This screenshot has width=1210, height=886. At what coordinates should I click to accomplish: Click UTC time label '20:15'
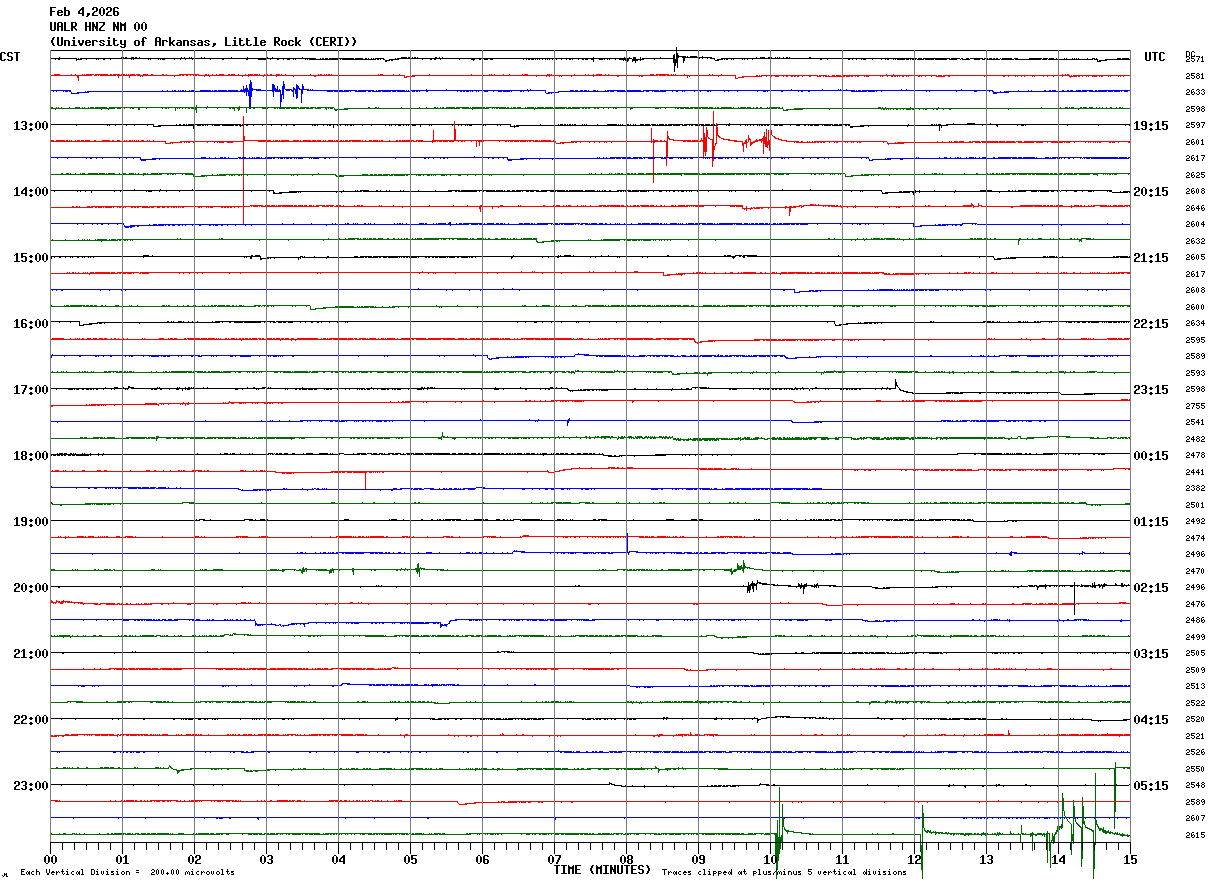click(1151, 192)
